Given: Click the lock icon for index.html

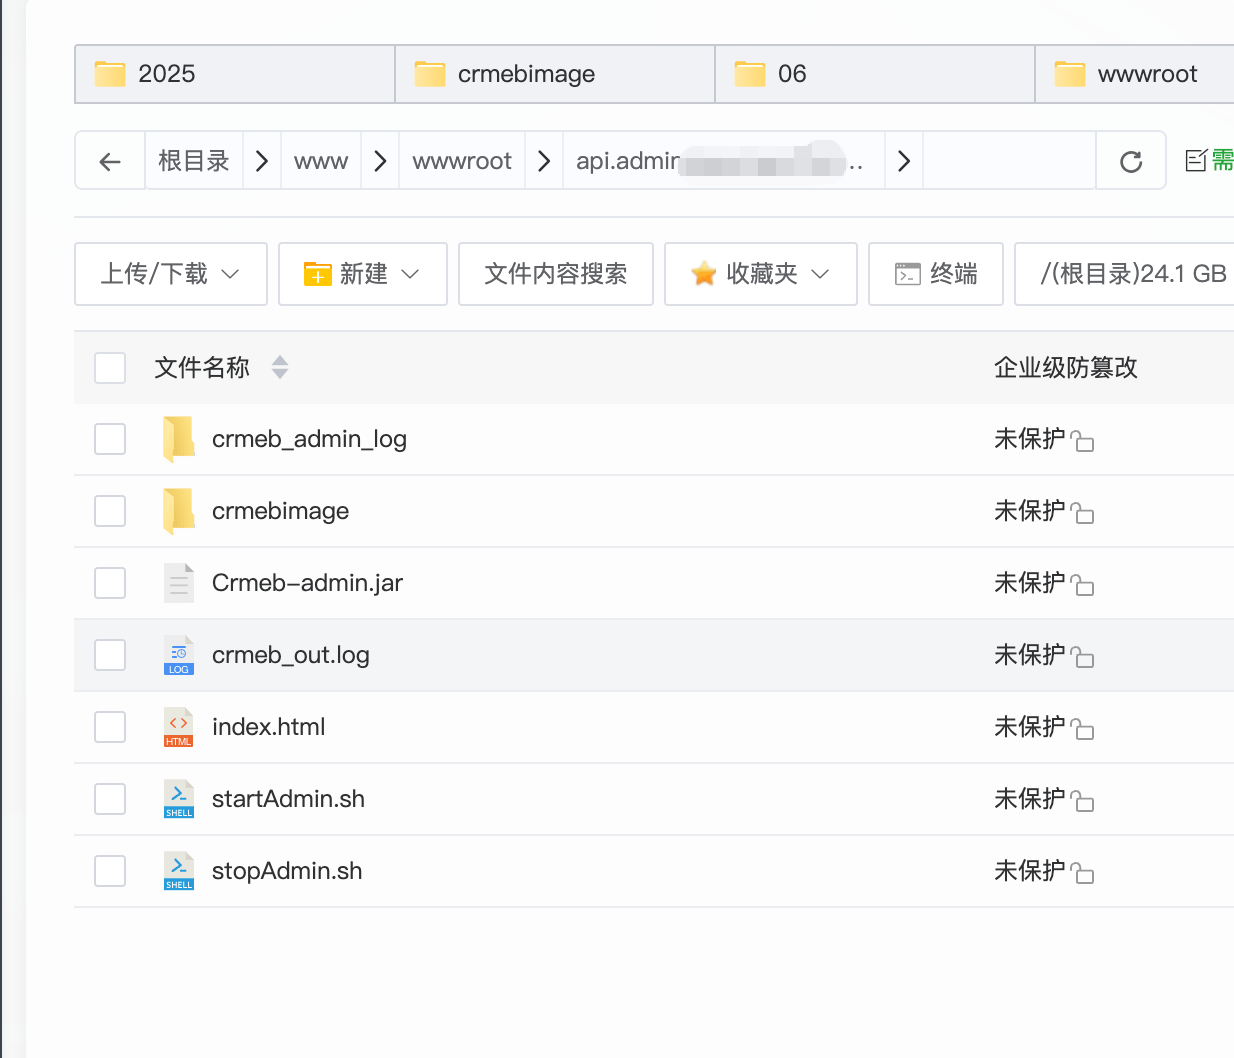Looking at the screenshot, I should click(x=1082, y=729).
